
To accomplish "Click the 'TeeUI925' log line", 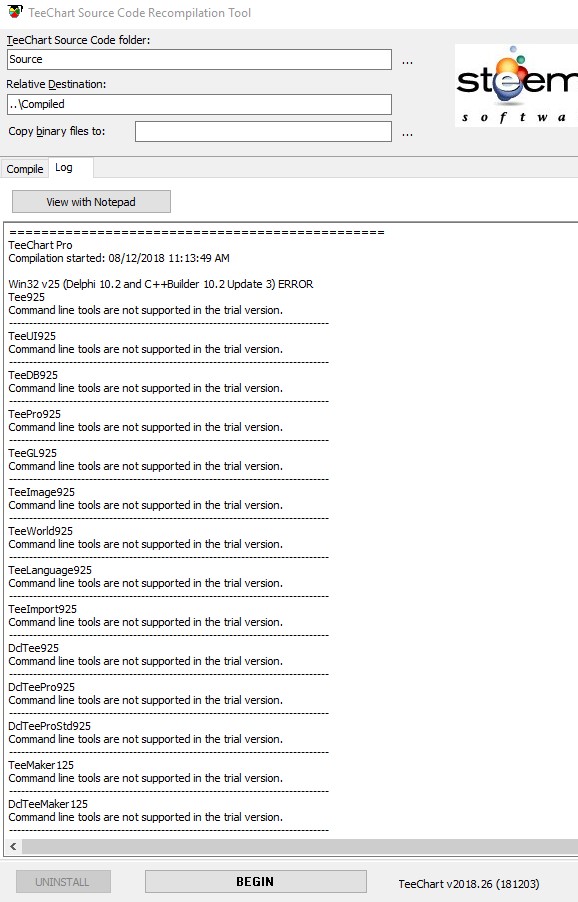I will pos(32,336).
